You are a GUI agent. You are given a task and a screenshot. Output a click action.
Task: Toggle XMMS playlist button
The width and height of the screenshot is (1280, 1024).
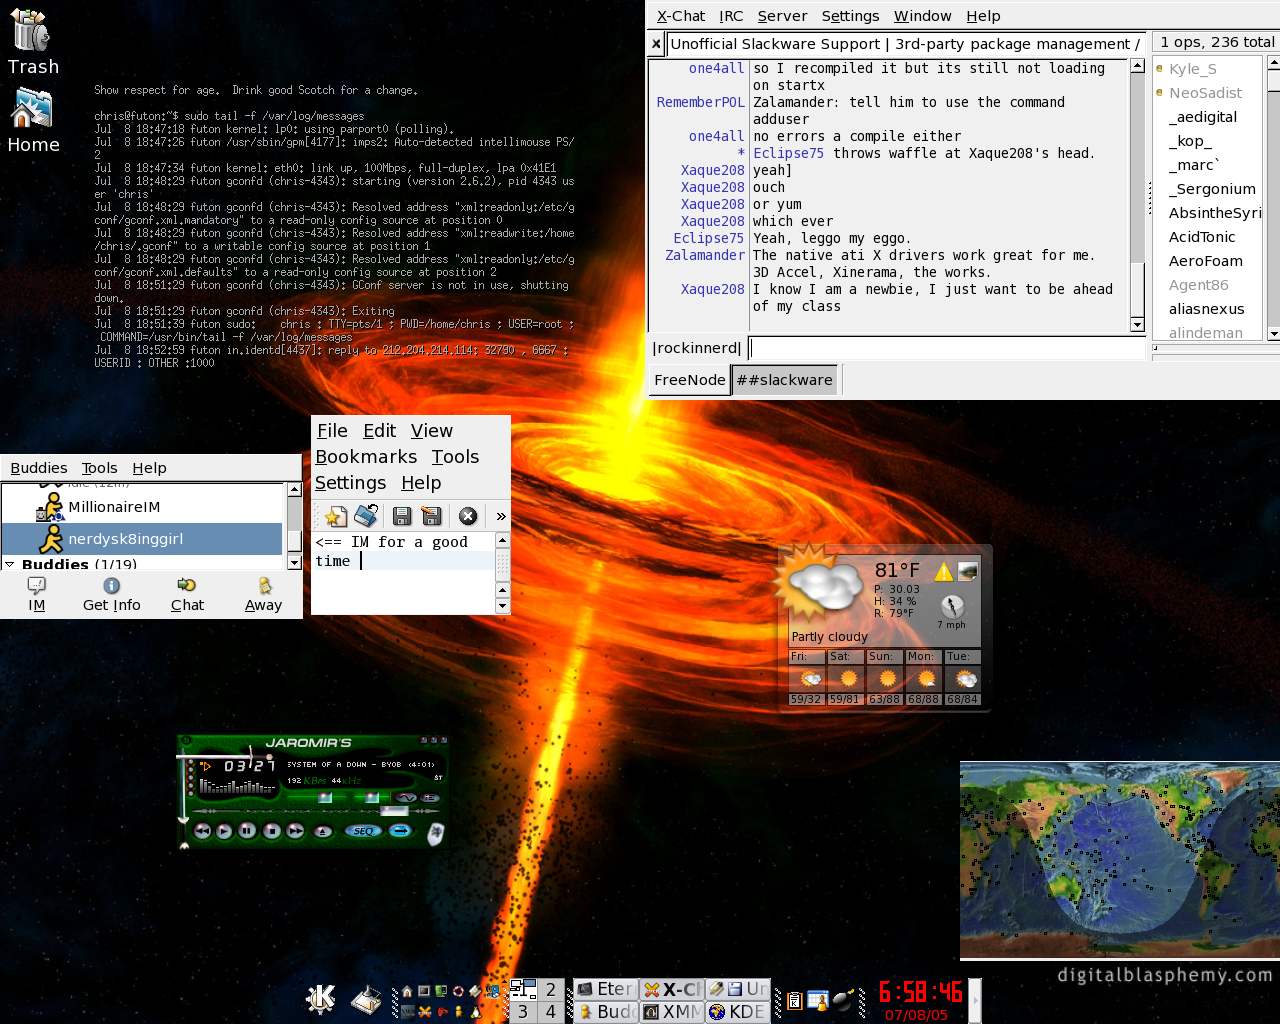430,798
